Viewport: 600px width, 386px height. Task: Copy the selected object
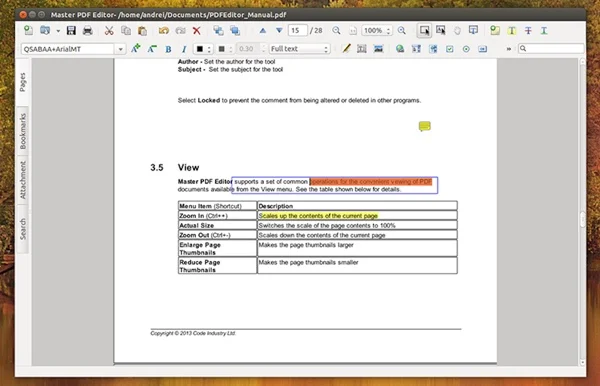tap(126, 30)
